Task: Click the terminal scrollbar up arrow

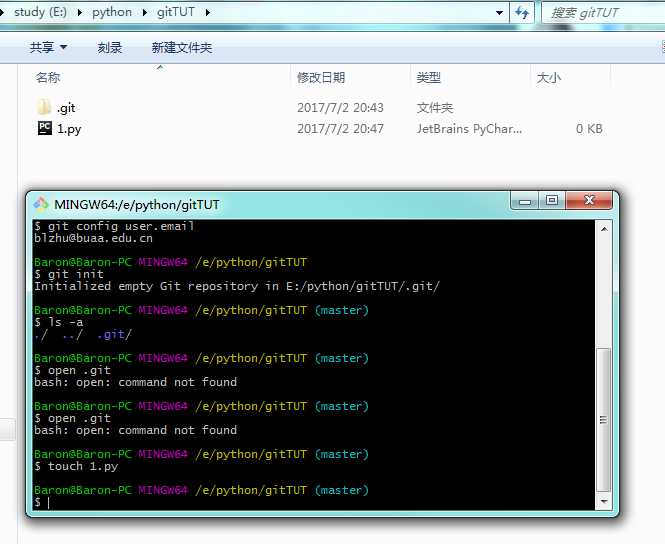Action: [603, 228]
